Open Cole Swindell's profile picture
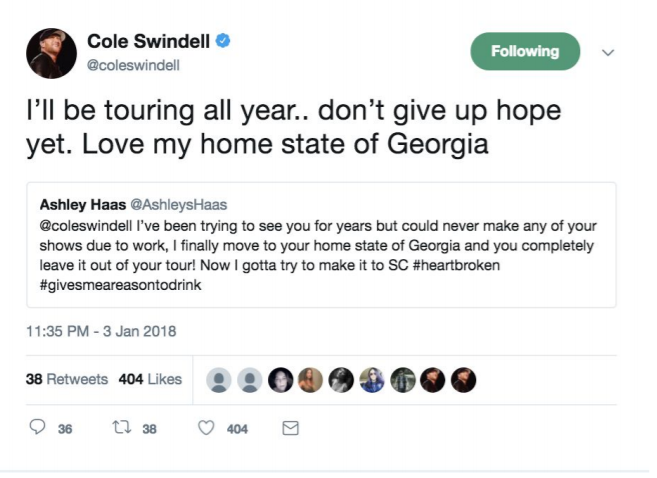 tap(52, 53)
